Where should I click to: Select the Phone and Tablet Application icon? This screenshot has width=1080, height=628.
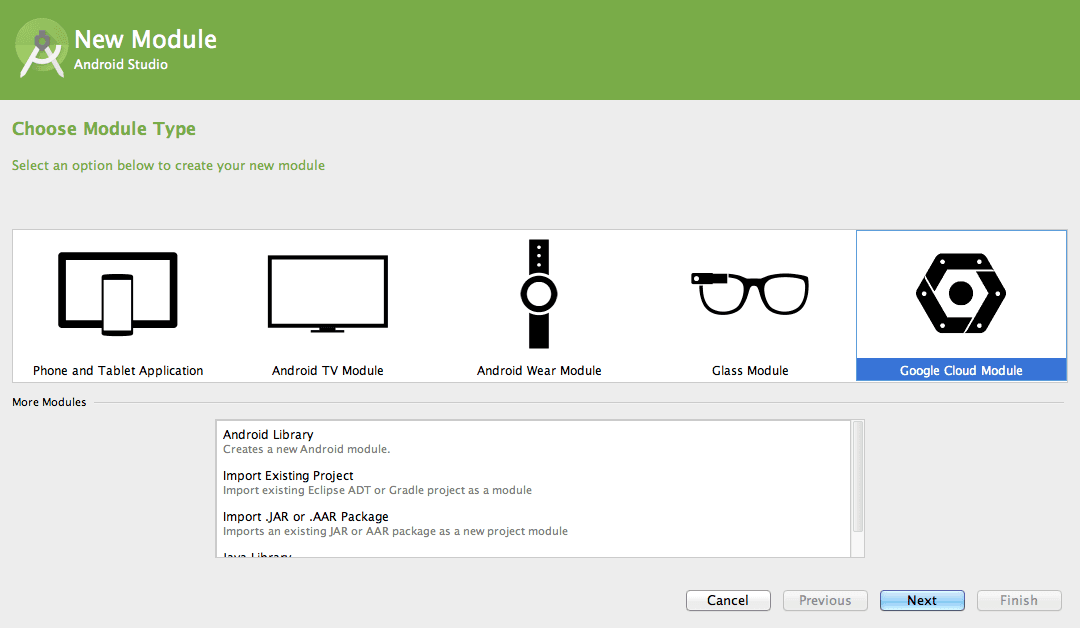coord(117,293)
